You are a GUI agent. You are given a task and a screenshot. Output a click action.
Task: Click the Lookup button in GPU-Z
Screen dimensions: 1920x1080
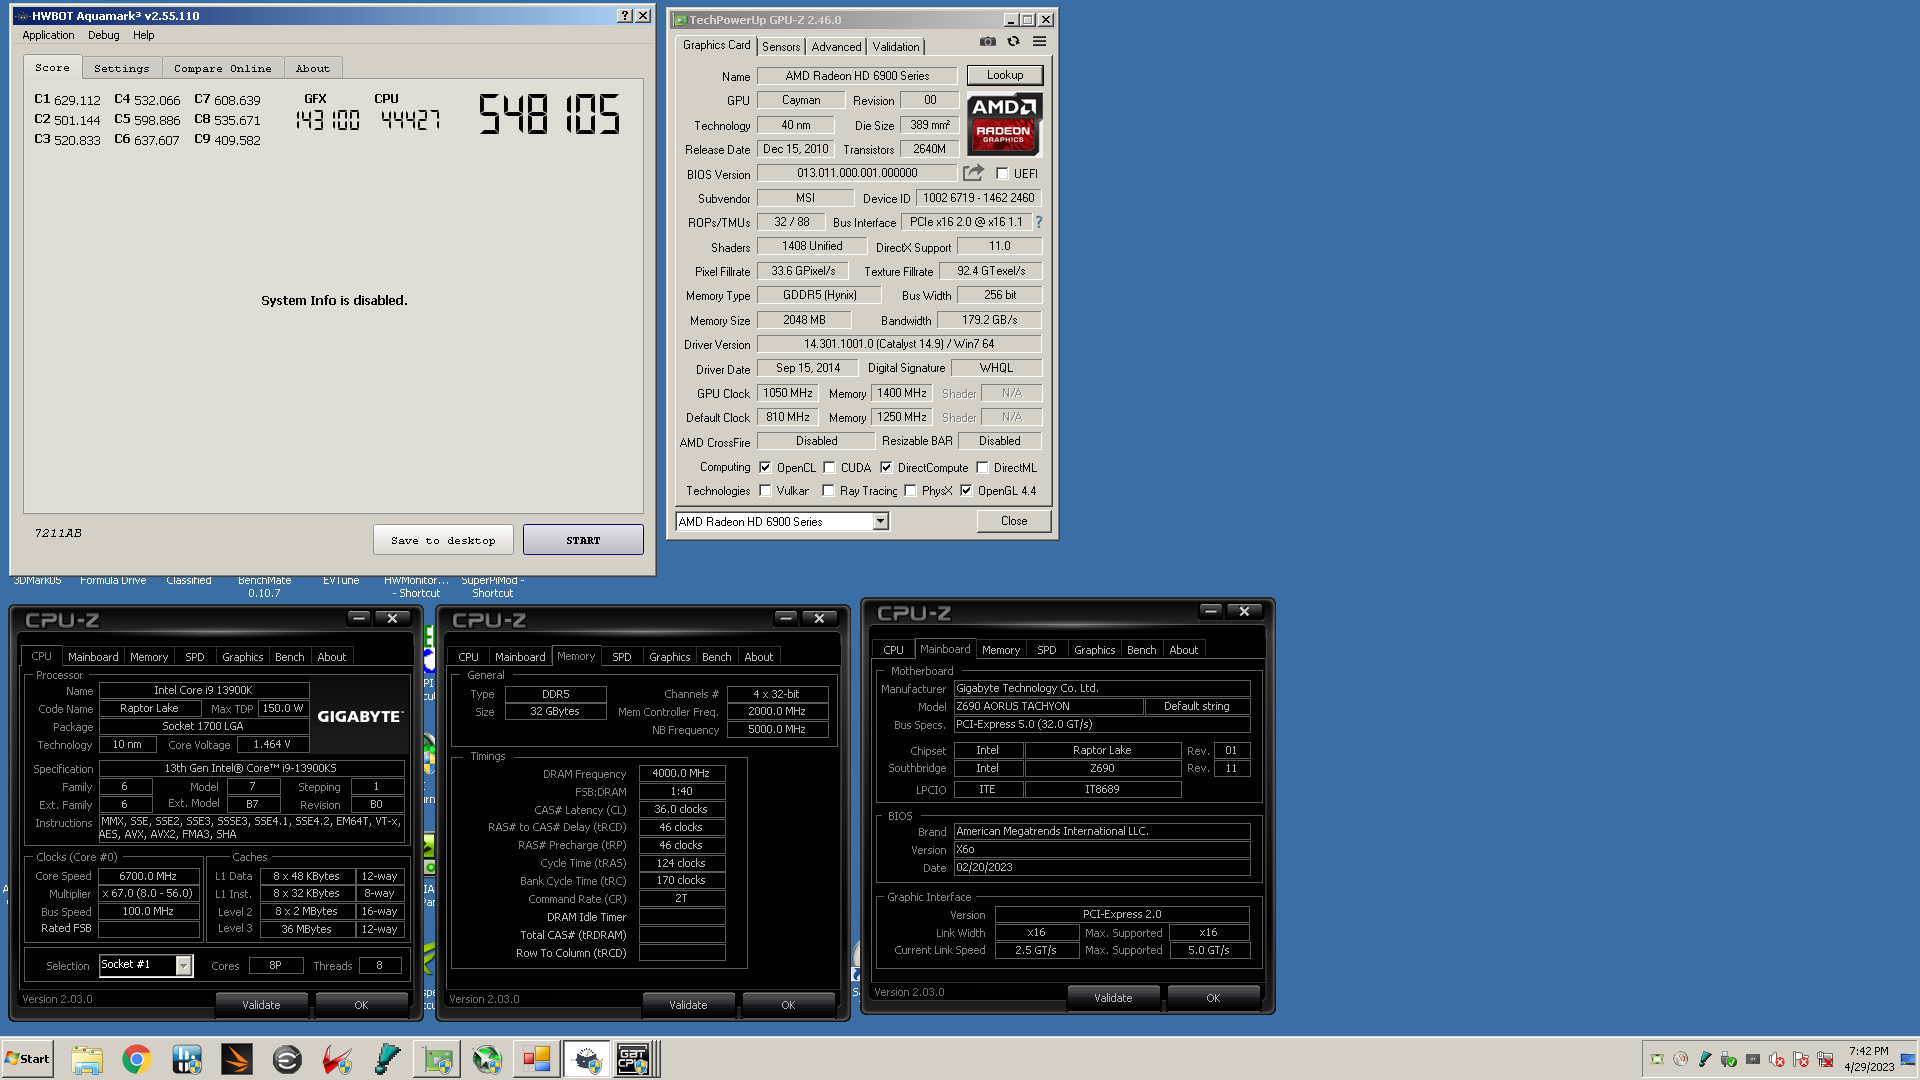pyautogui.click(x=1005, y=75)
